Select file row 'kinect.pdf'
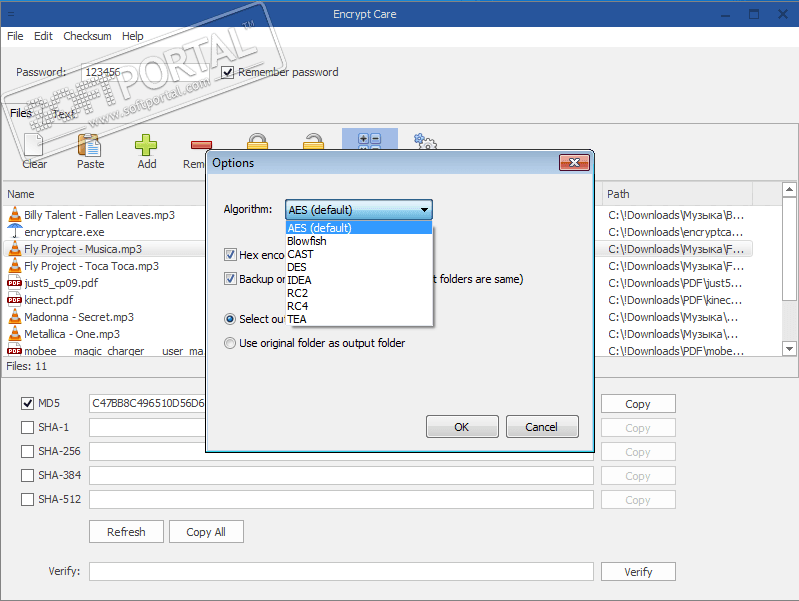 coord(104,300)
